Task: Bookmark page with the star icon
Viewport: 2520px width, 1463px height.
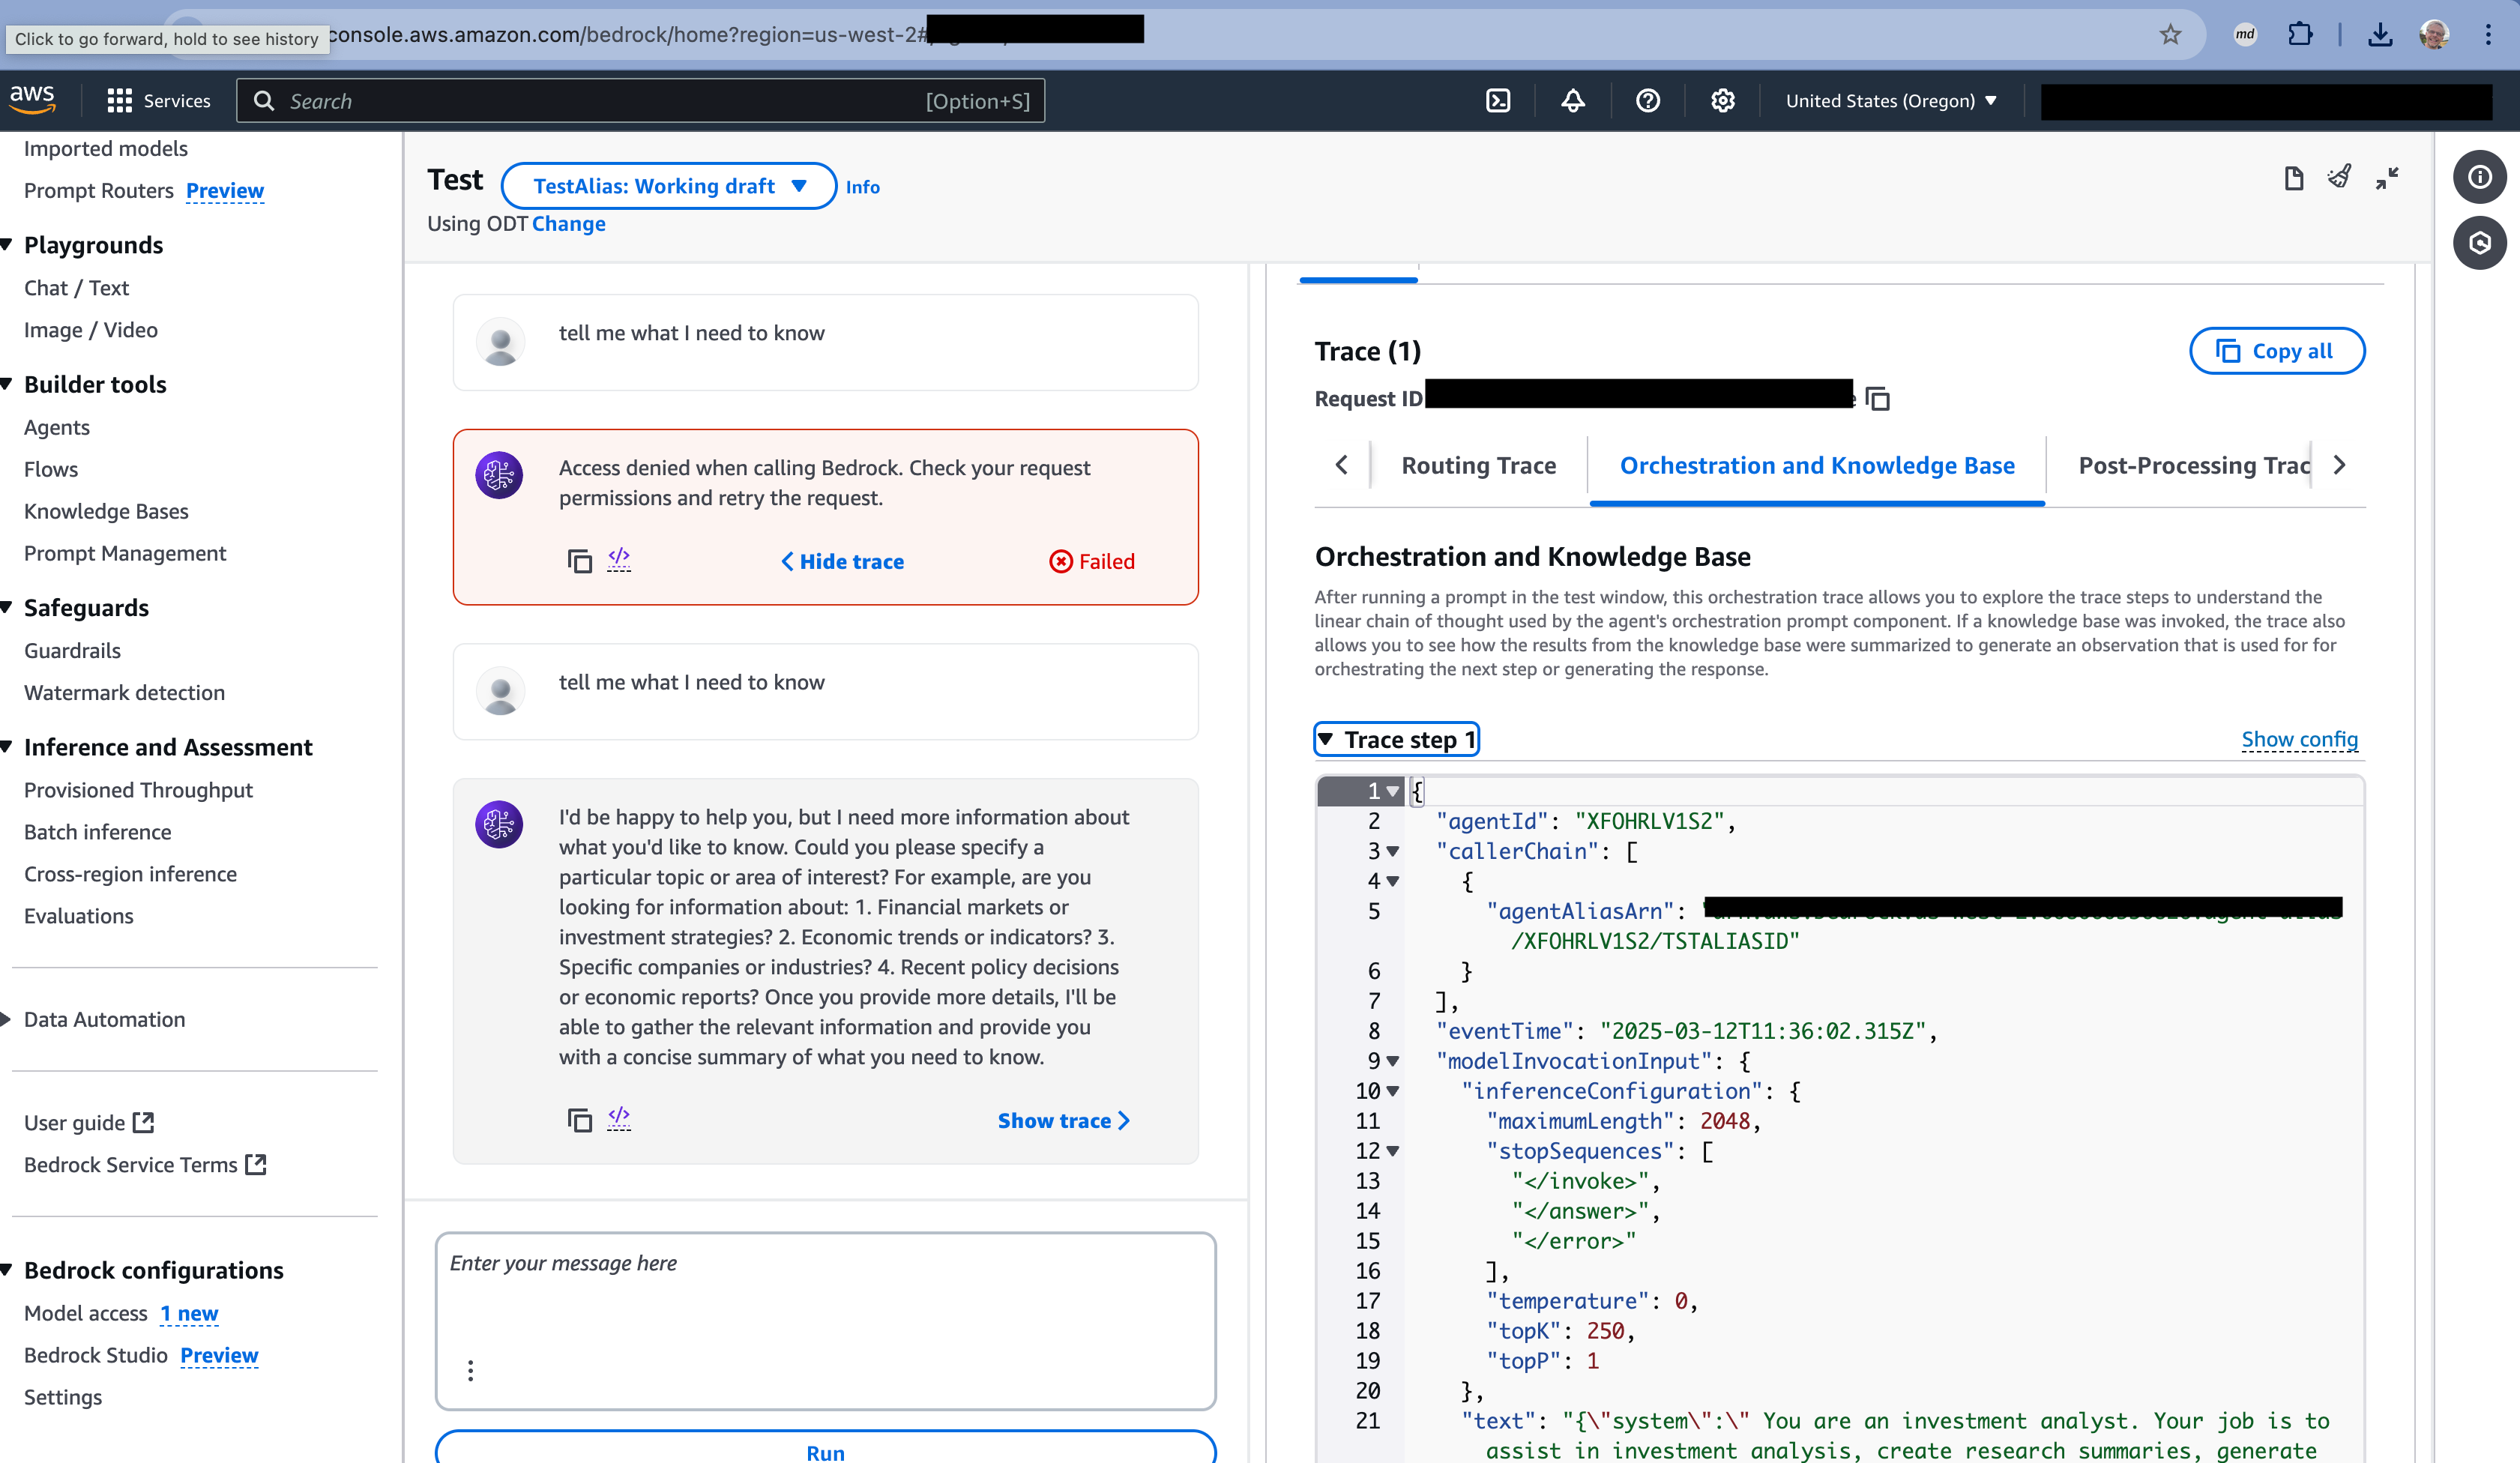Action: [x=2170, y=35]
